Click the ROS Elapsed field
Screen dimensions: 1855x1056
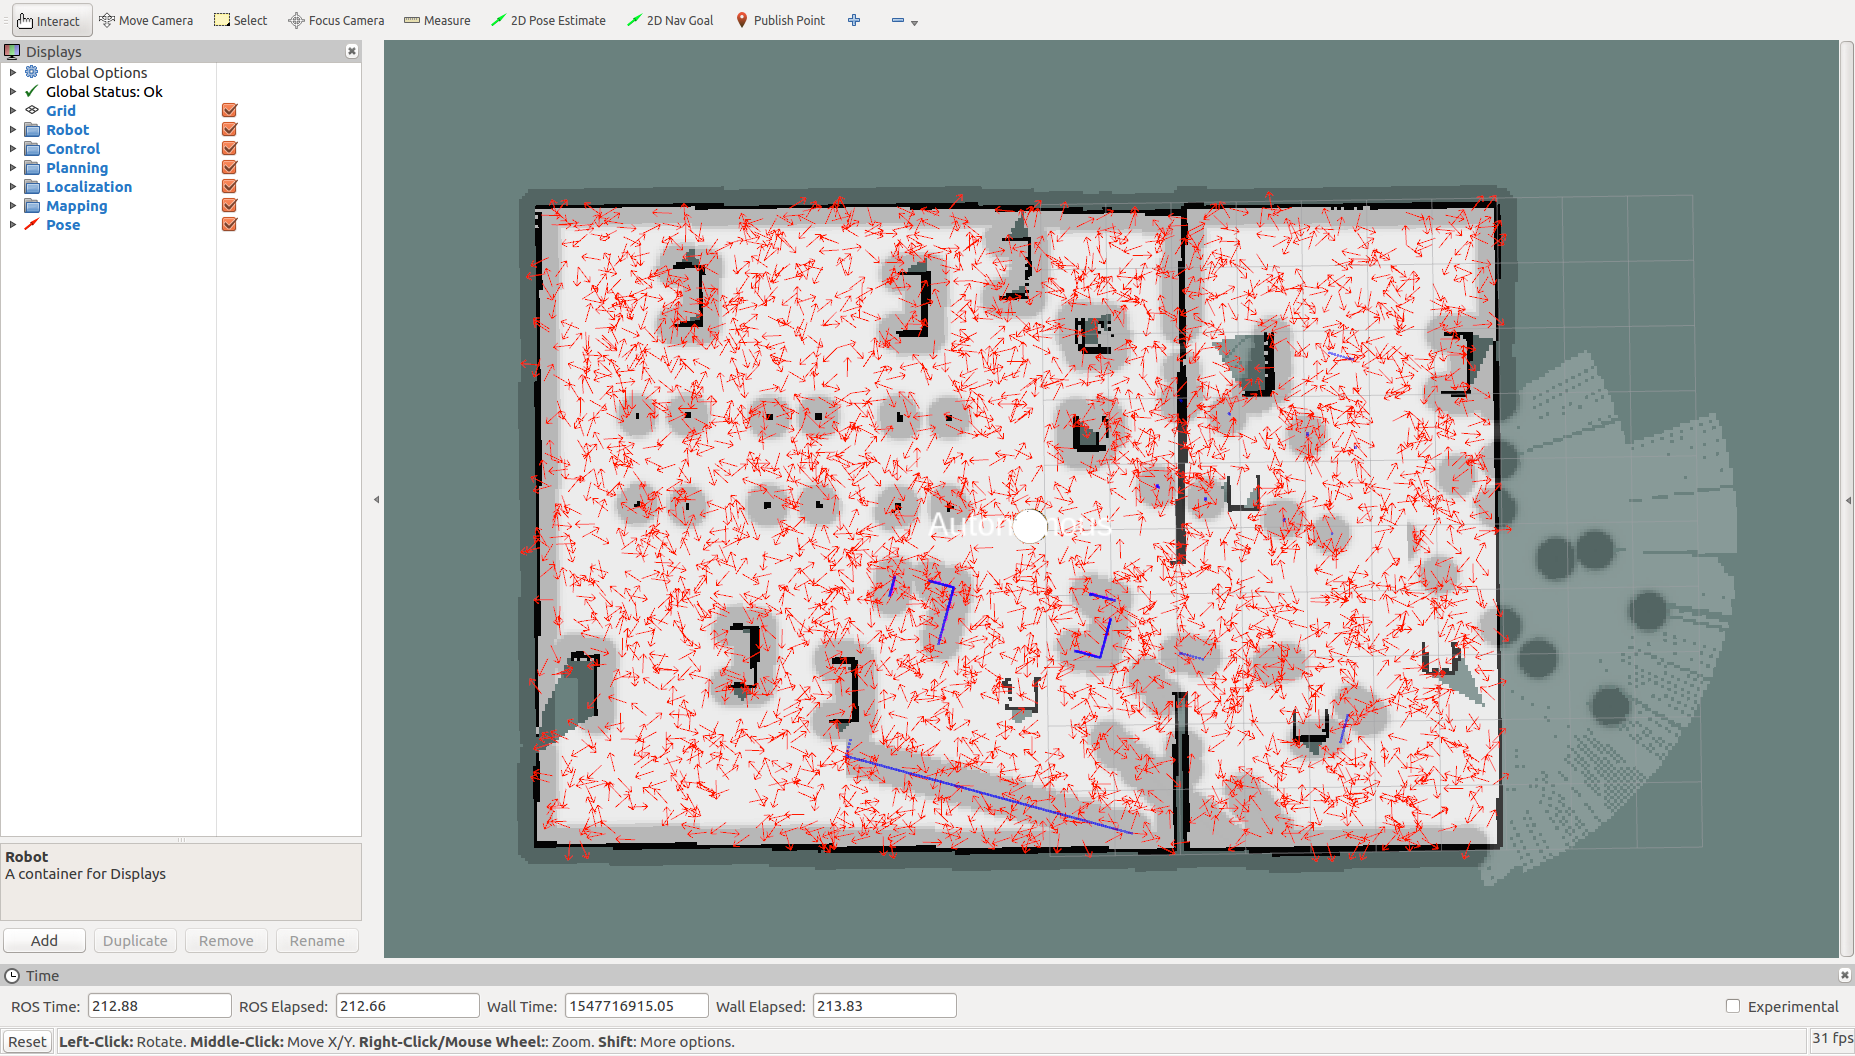pos(407,1006)
